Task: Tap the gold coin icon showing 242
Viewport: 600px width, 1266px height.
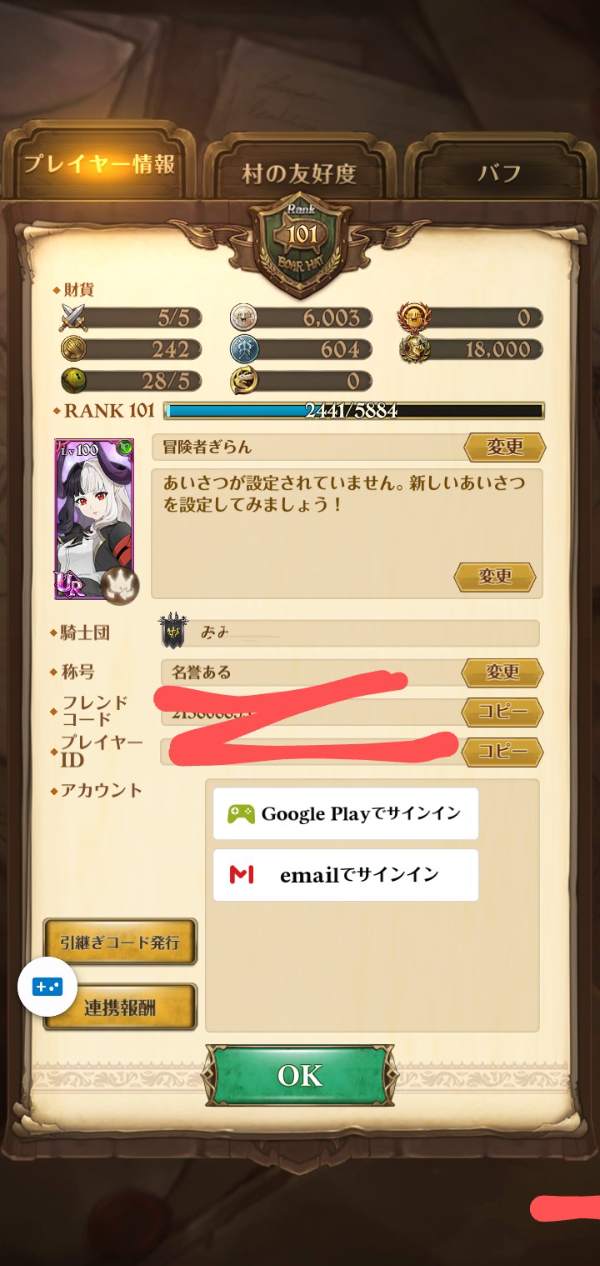Action: 73,350
